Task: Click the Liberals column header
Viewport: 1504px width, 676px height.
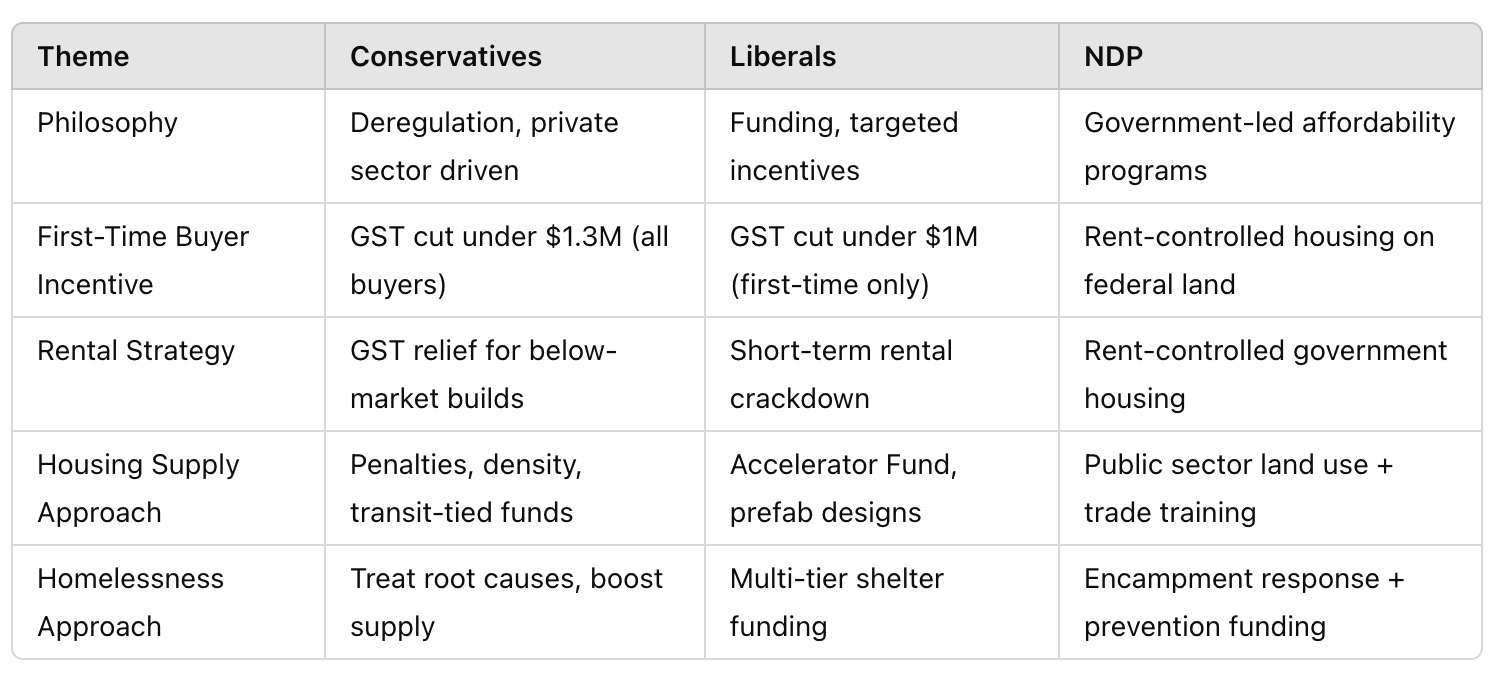Action: click(783, 56)
